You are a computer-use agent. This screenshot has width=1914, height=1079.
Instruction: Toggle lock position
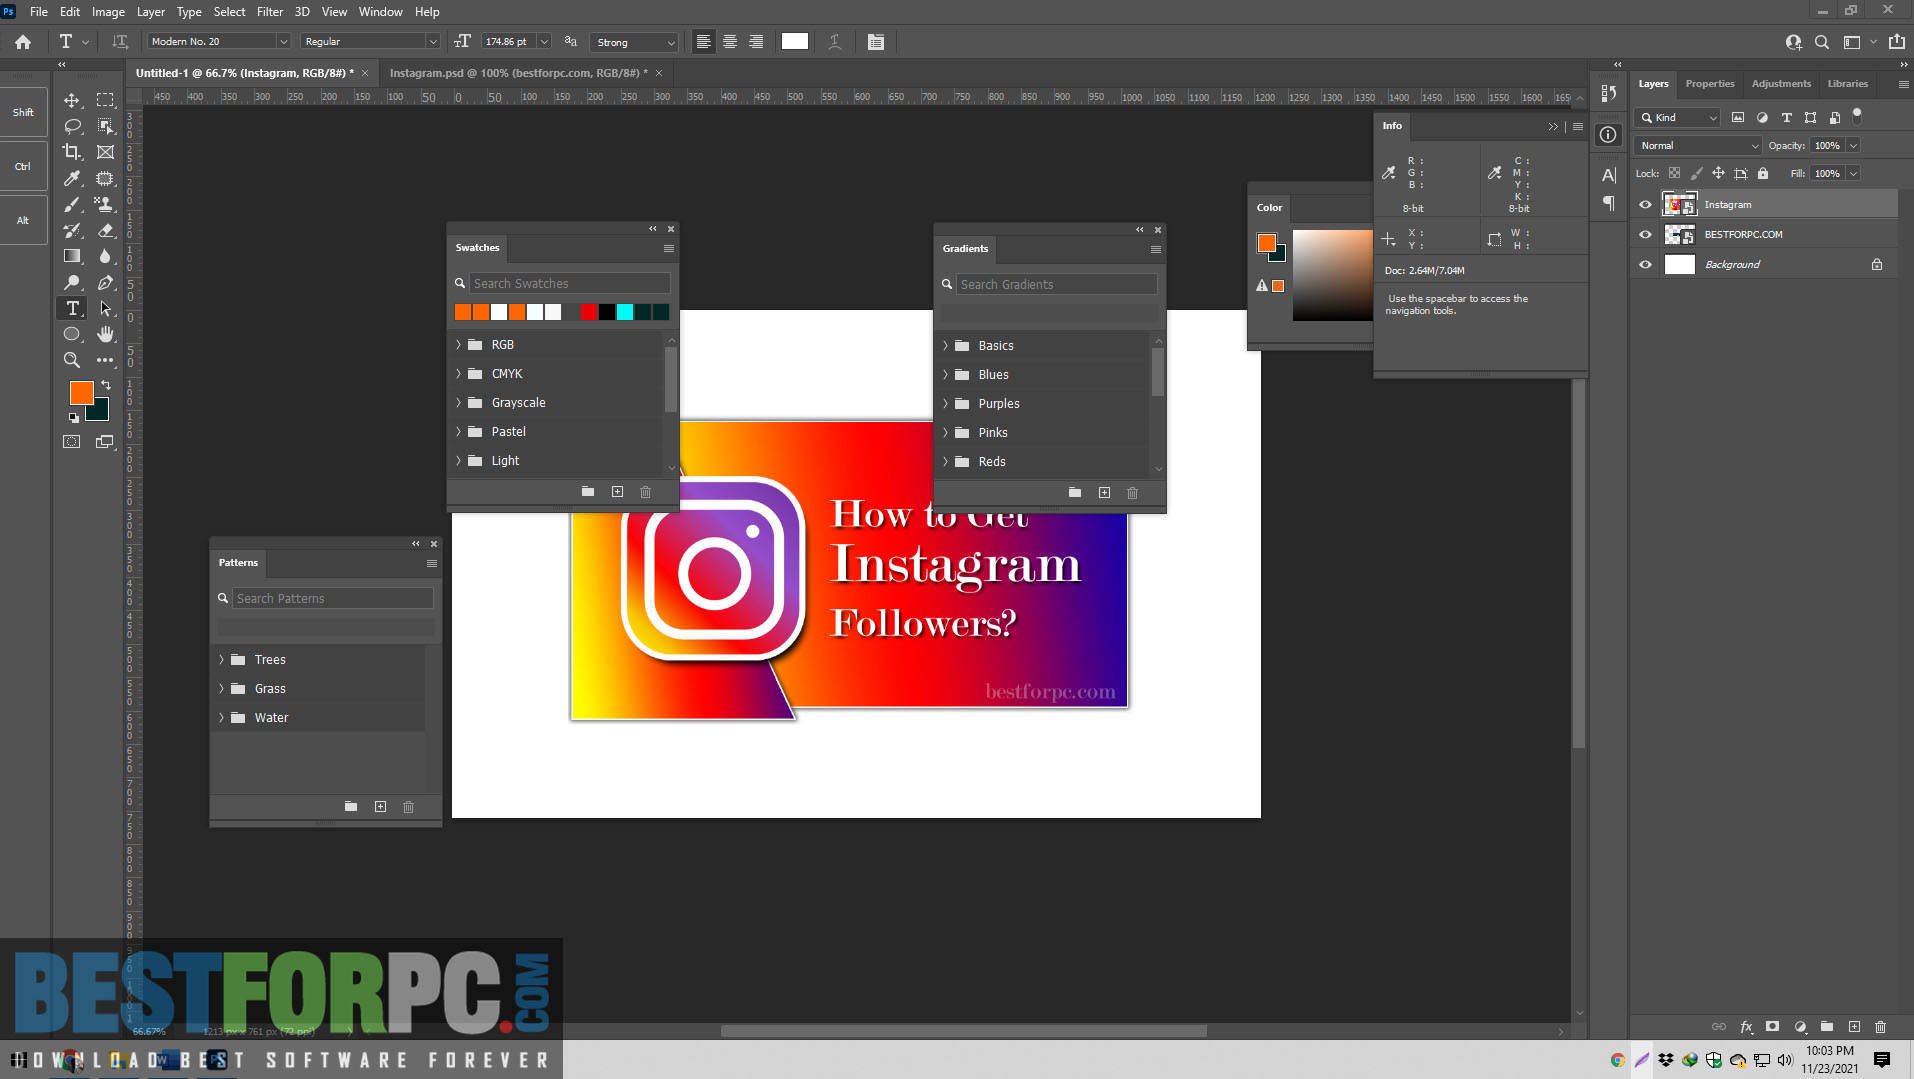point(1718,173)
